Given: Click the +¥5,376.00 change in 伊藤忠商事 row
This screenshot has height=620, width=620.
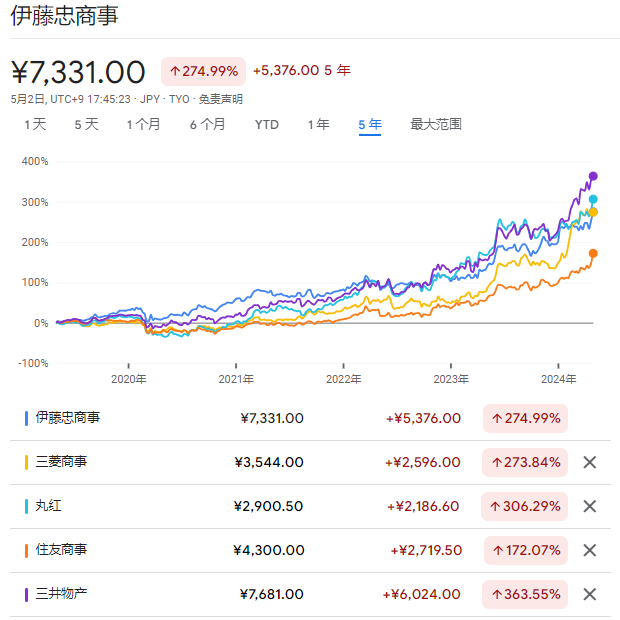Looking at the screenshot, I should pyautogui.click(x=423, y=418).
